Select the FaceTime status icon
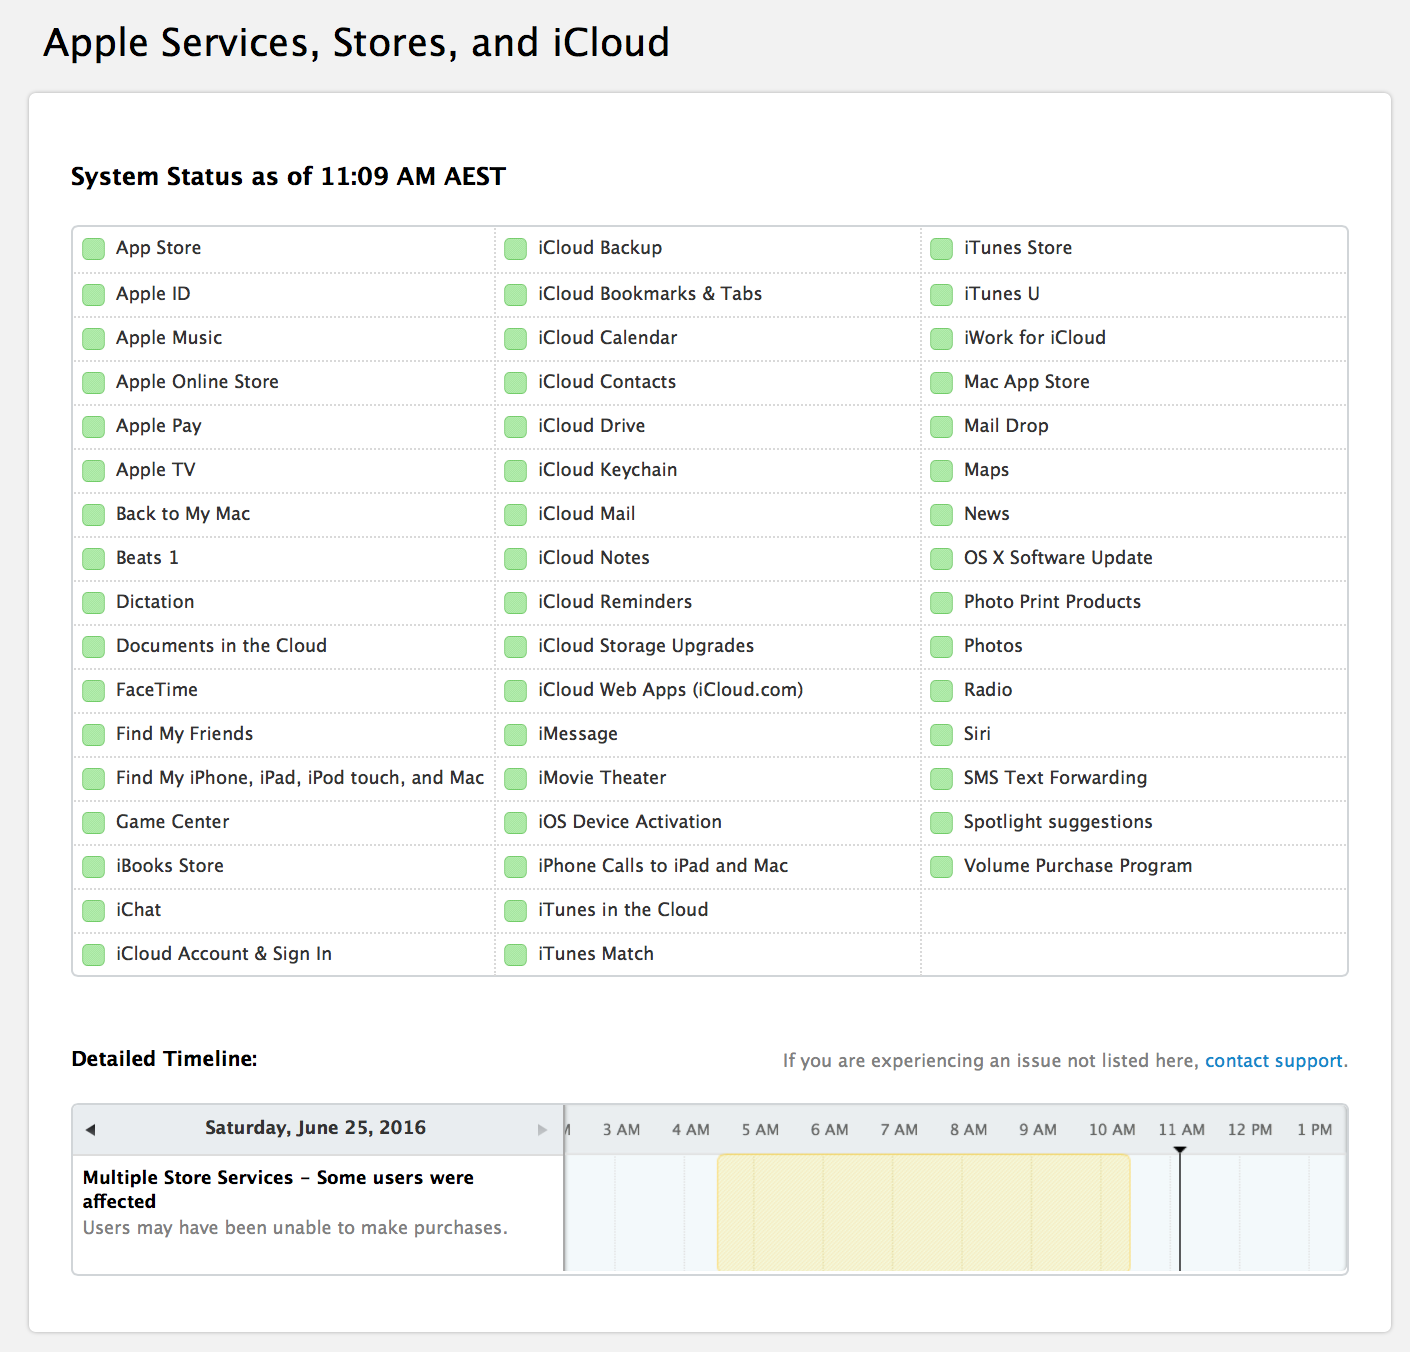Image resolution: width=1410 pixels, height=1352 pixels. coord(94,691)
